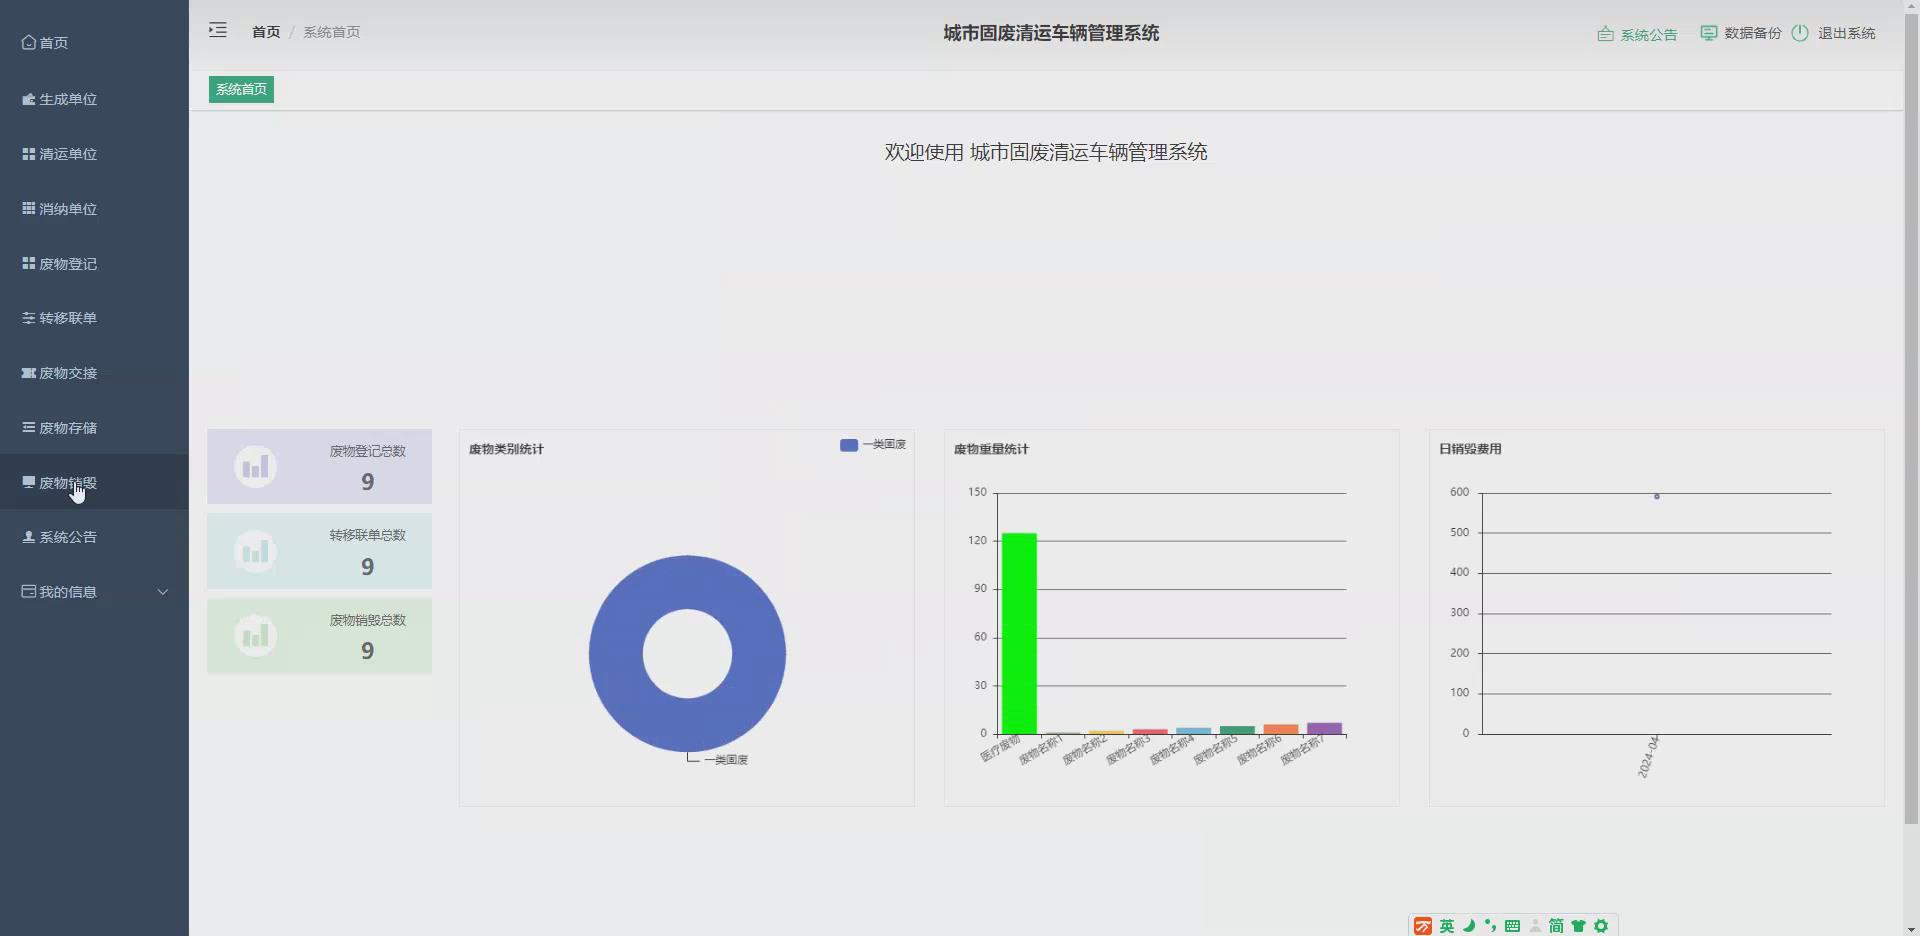Switch to the 系统首页 tab
1920x936 pixels.
240,89
